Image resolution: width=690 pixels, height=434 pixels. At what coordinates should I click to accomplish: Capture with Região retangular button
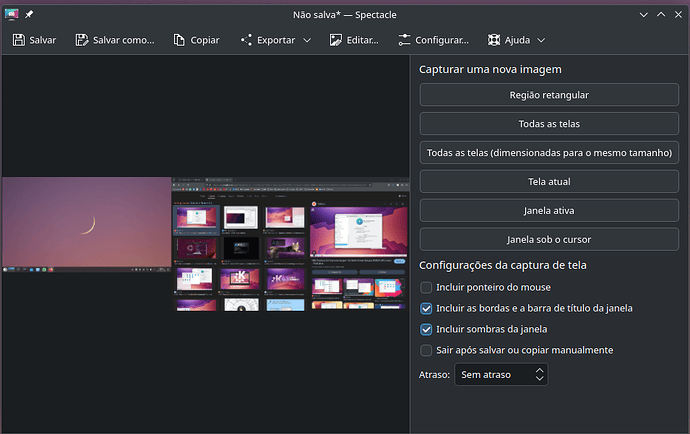click(549, 95)
